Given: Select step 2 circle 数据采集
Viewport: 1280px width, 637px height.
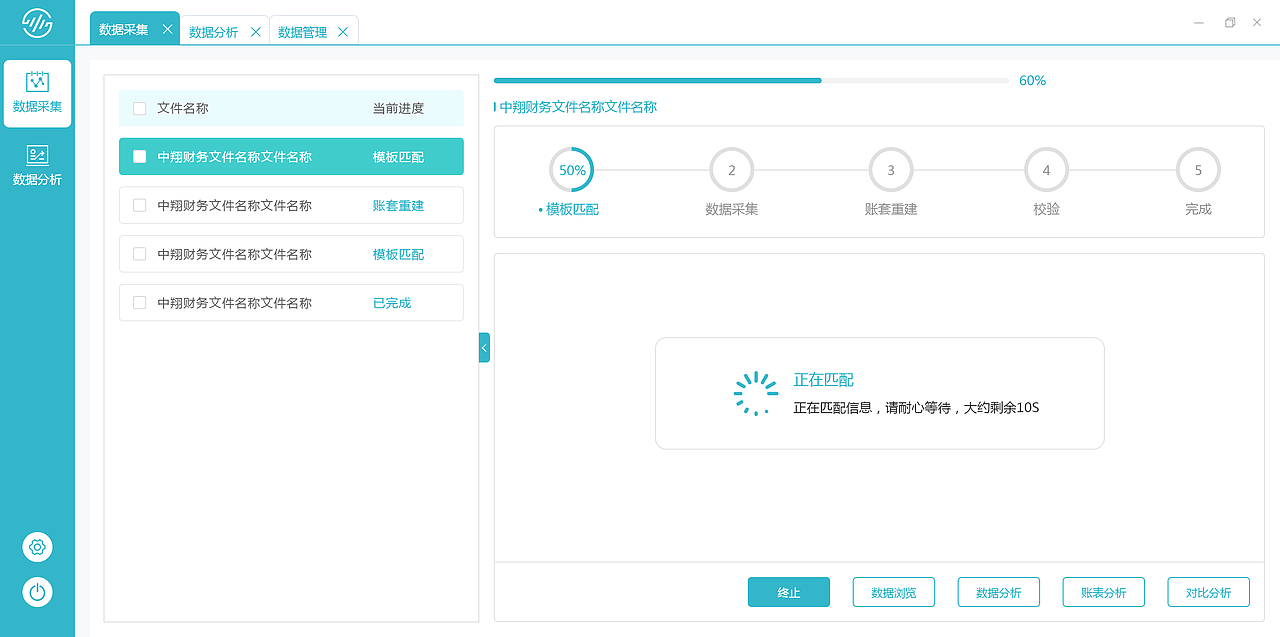Looking at the screenshot, I should tap(731, 170).
